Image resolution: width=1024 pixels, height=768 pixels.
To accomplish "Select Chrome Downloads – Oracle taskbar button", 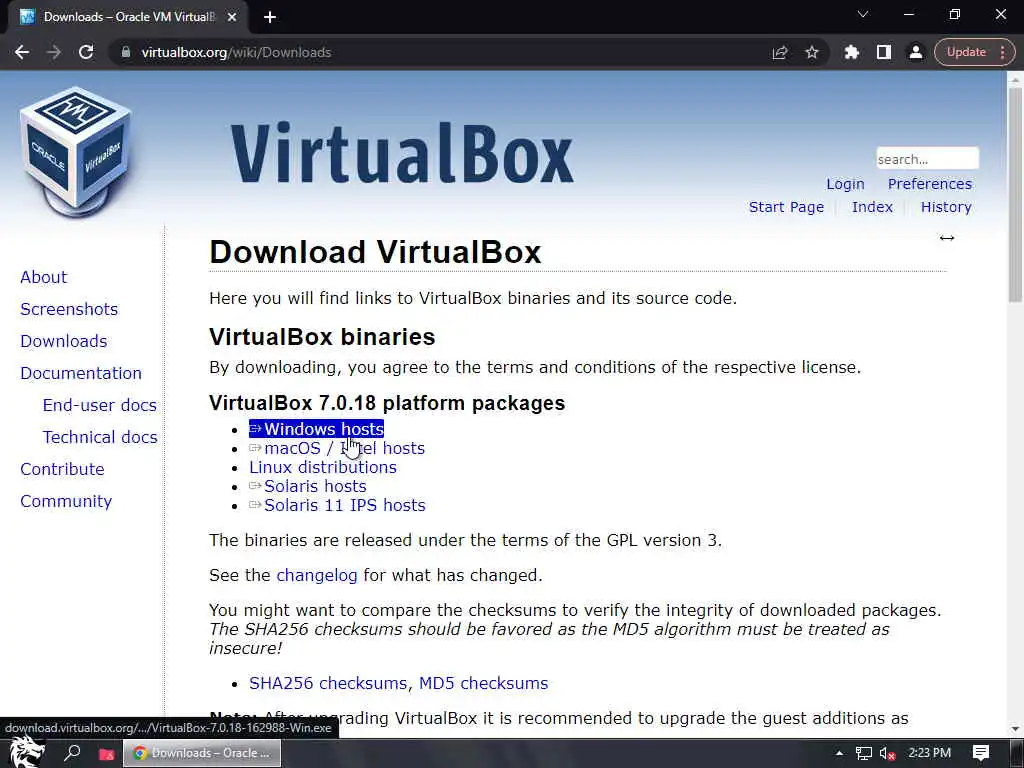I will pyautogui.click(x=202, y=753).
